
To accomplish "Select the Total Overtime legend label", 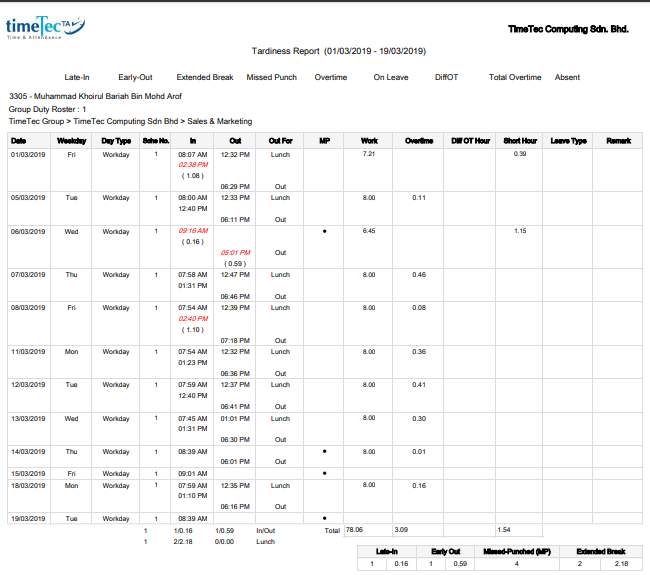I will (515, 77).
